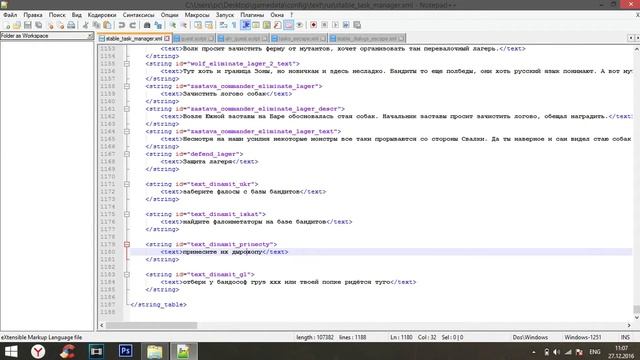Click the Save All toolbar icon
The image size is (640, 360).
point(39,25)
